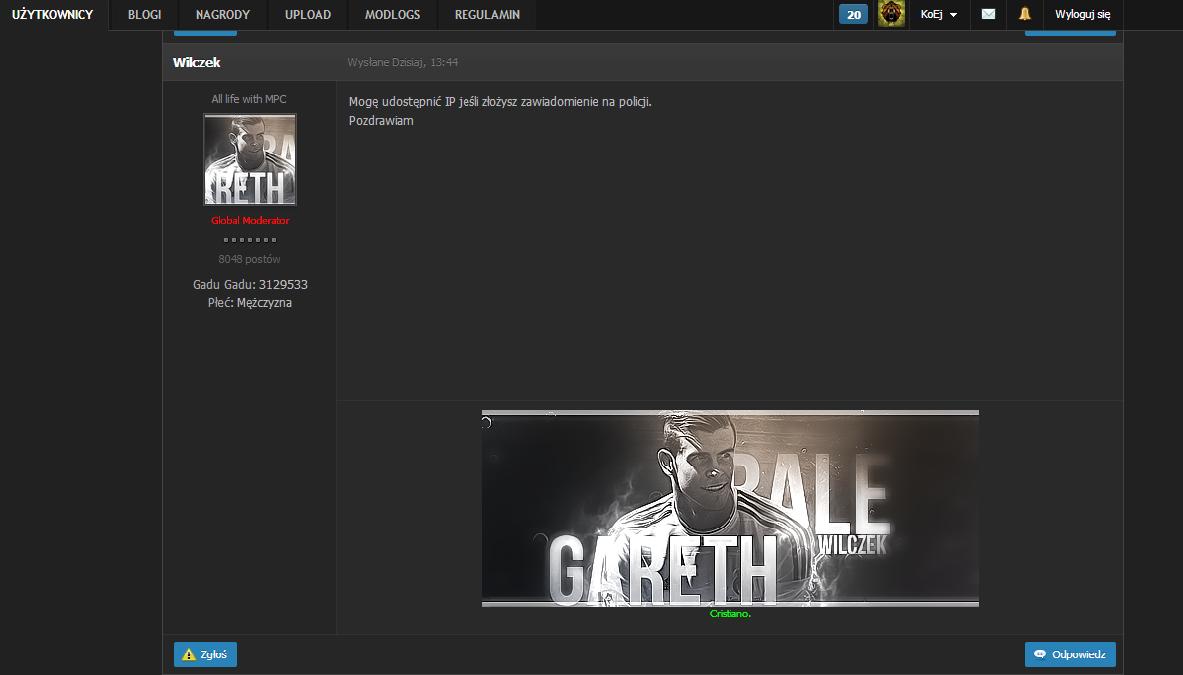This screenshot has height=675, width=1183.
Task: Select the Gadu Gadu: 3129533 line
Action: point(250,284)
